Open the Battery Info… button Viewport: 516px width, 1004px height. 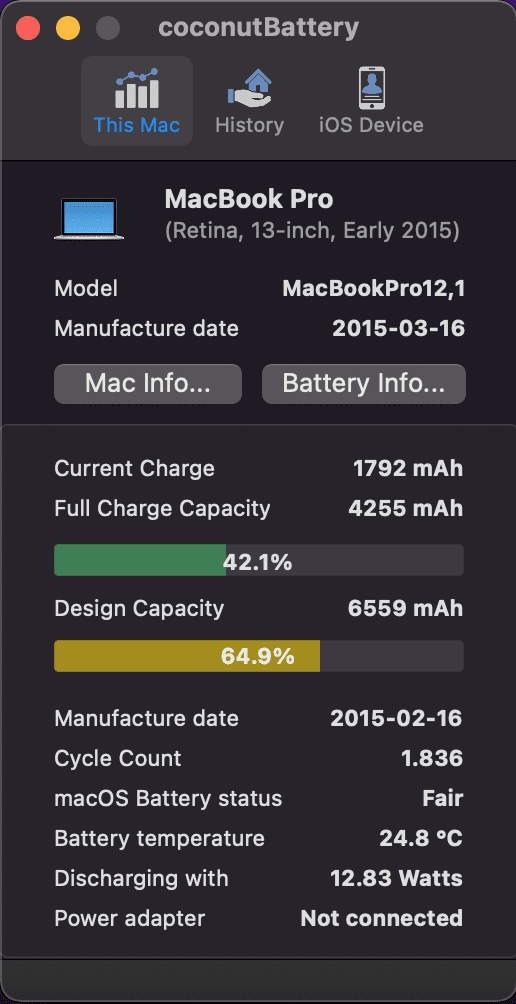364,384
